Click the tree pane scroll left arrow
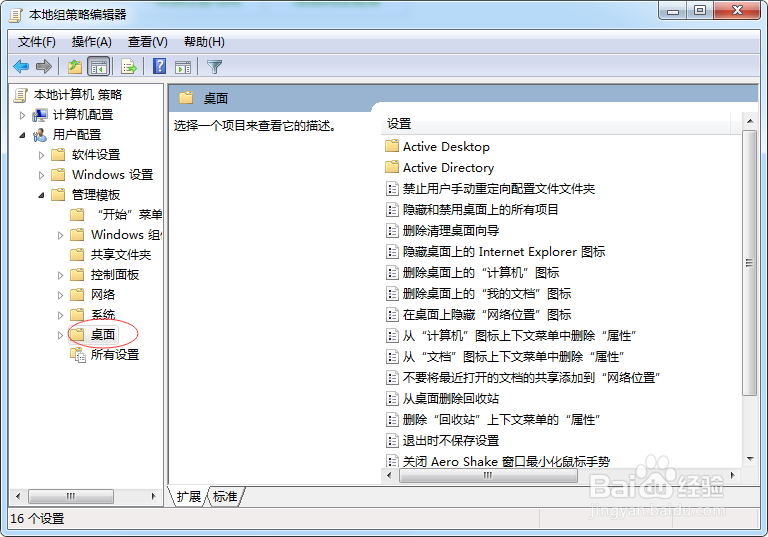 point(18,497)
